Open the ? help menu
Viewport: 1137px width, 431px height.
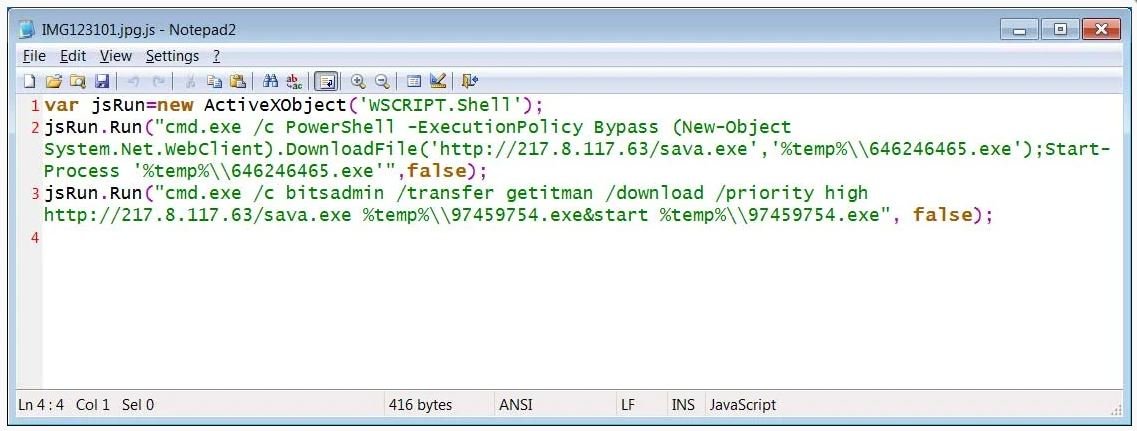click(216, 56)
